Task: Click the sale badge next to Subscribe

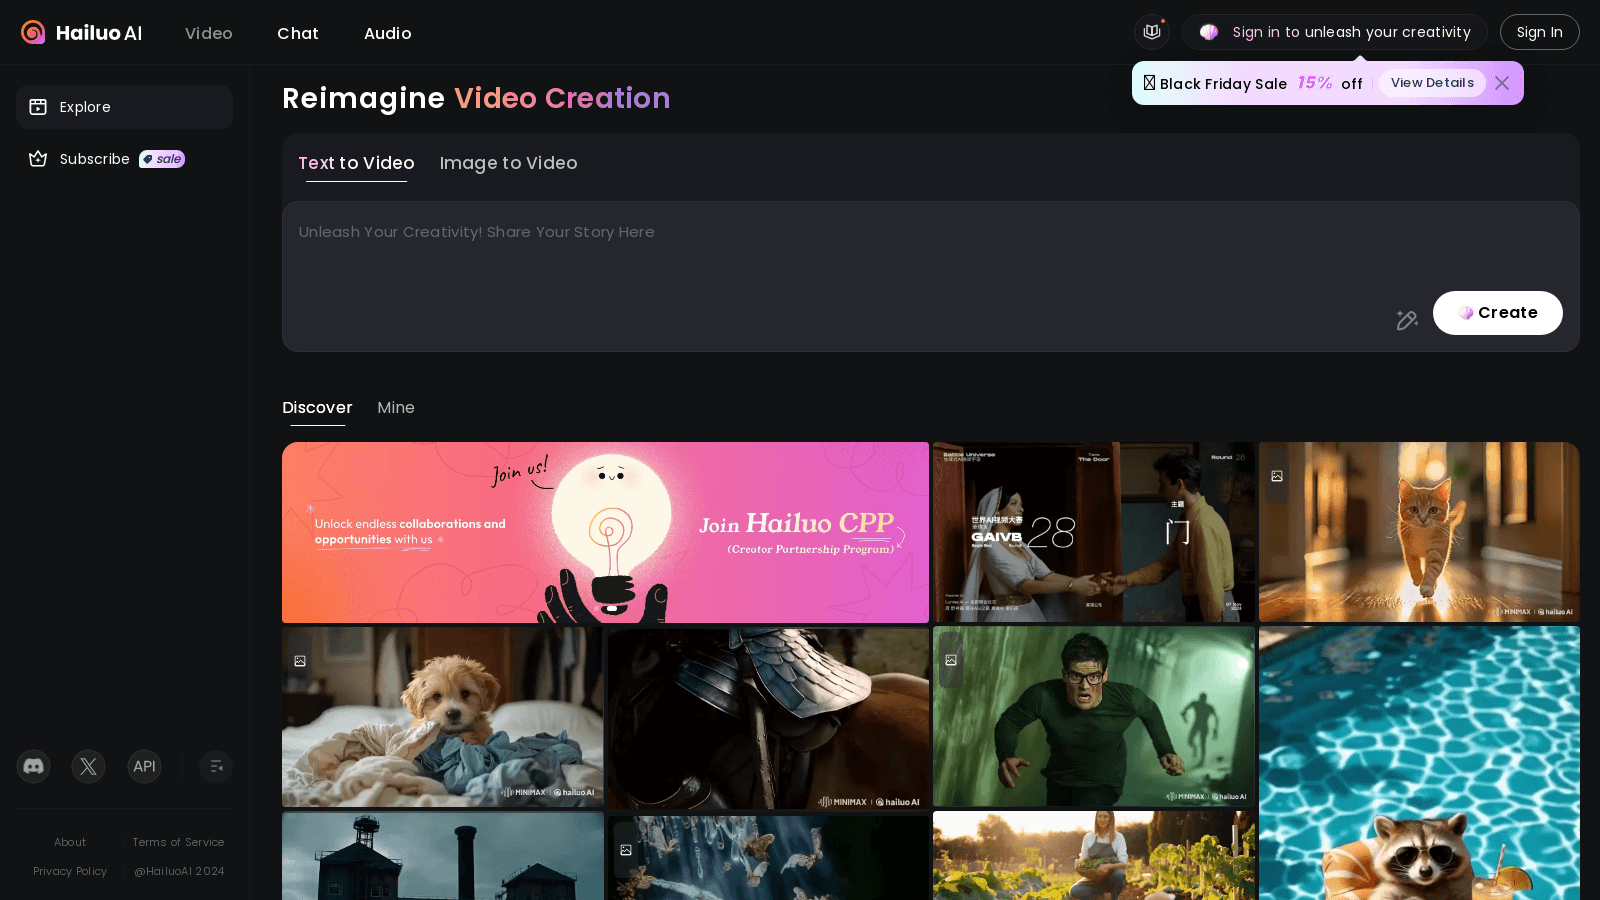Action: click(162, 159)
